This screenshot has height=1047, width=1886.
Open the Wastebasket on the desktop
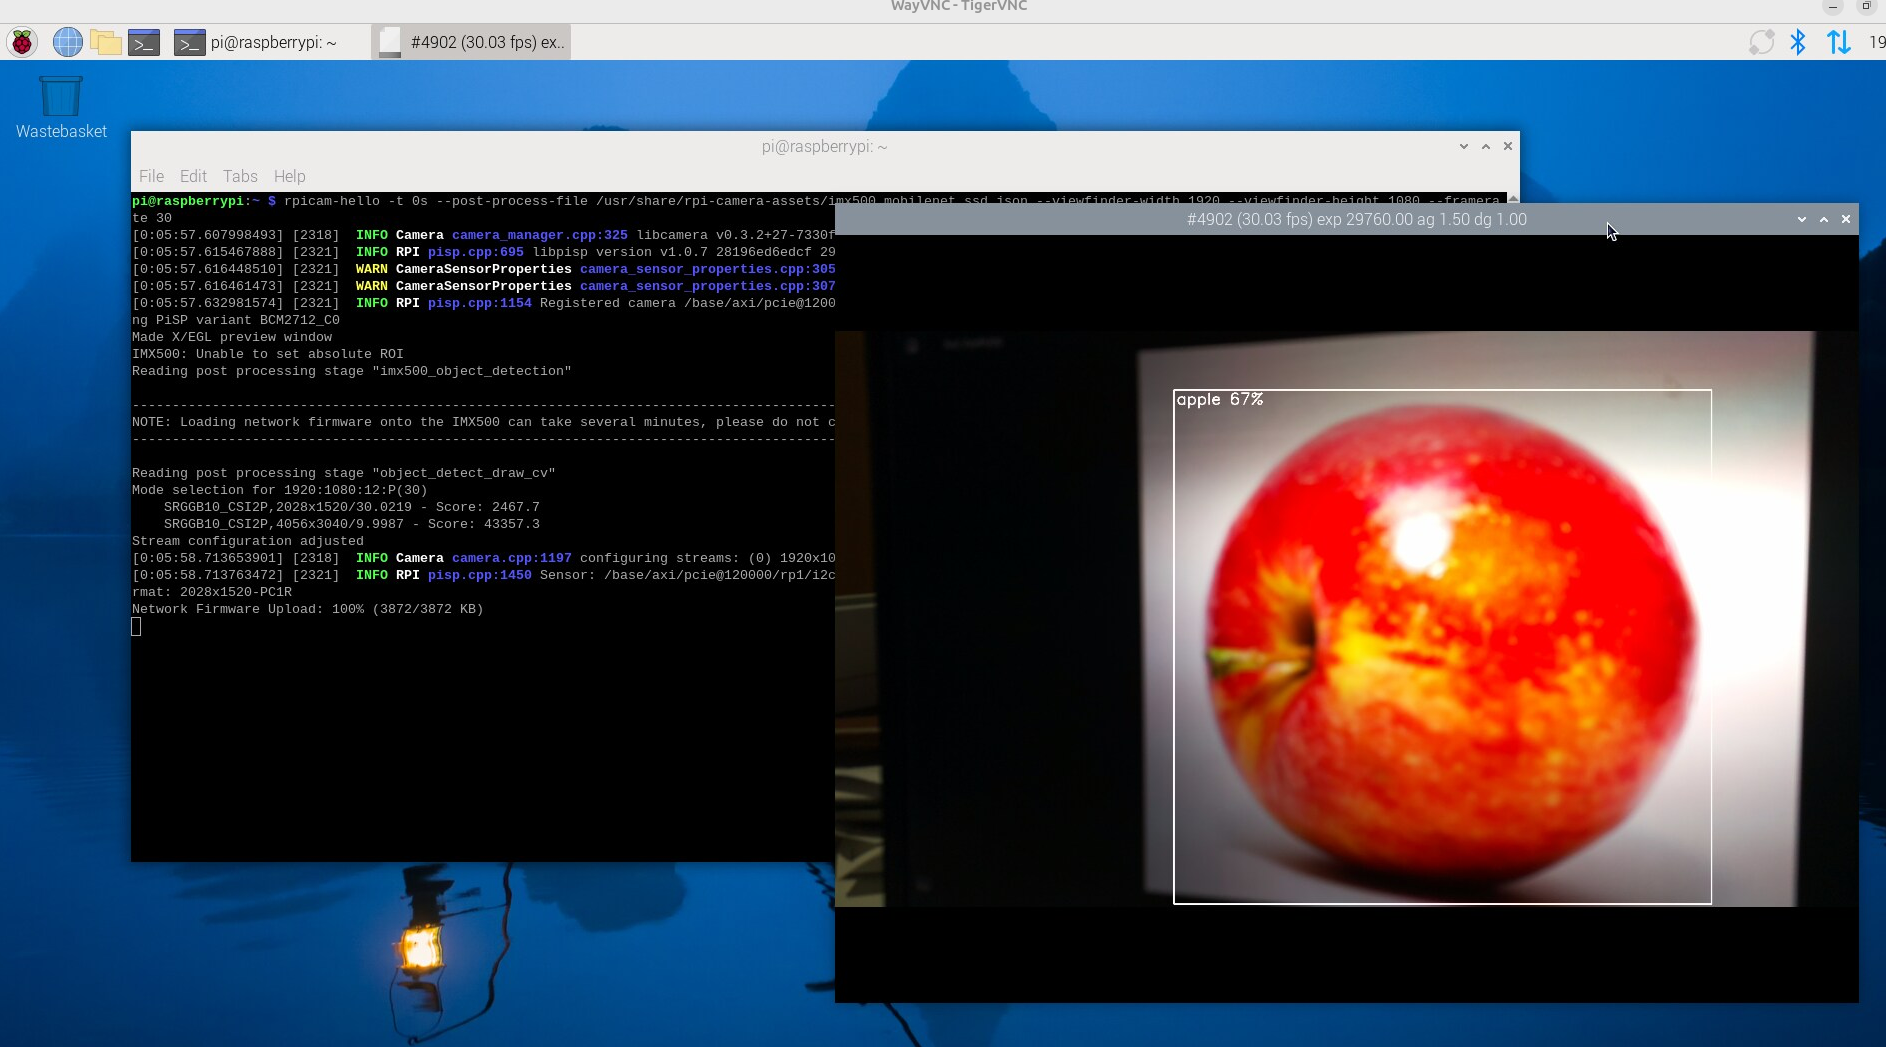point(60,95)
